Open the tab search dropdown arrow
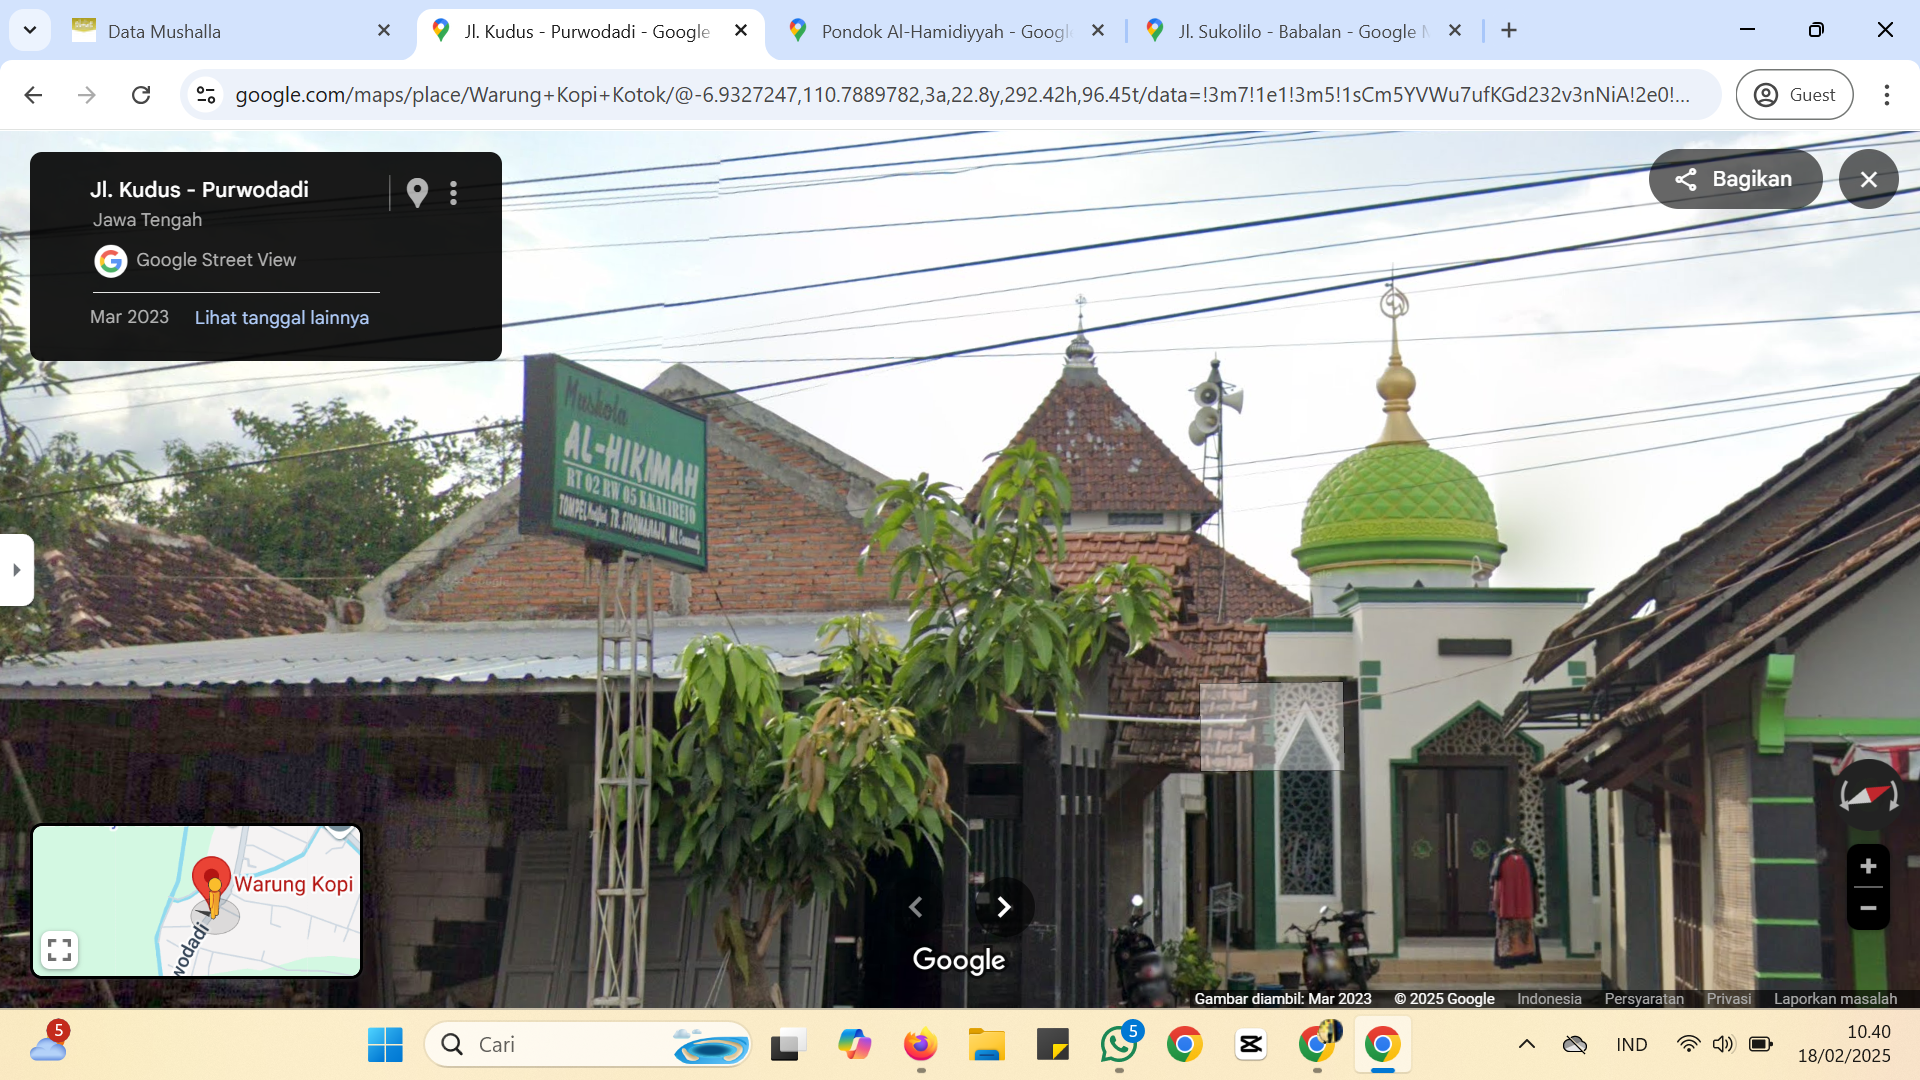This screenshot has width=1920, height=1080. 30,30
